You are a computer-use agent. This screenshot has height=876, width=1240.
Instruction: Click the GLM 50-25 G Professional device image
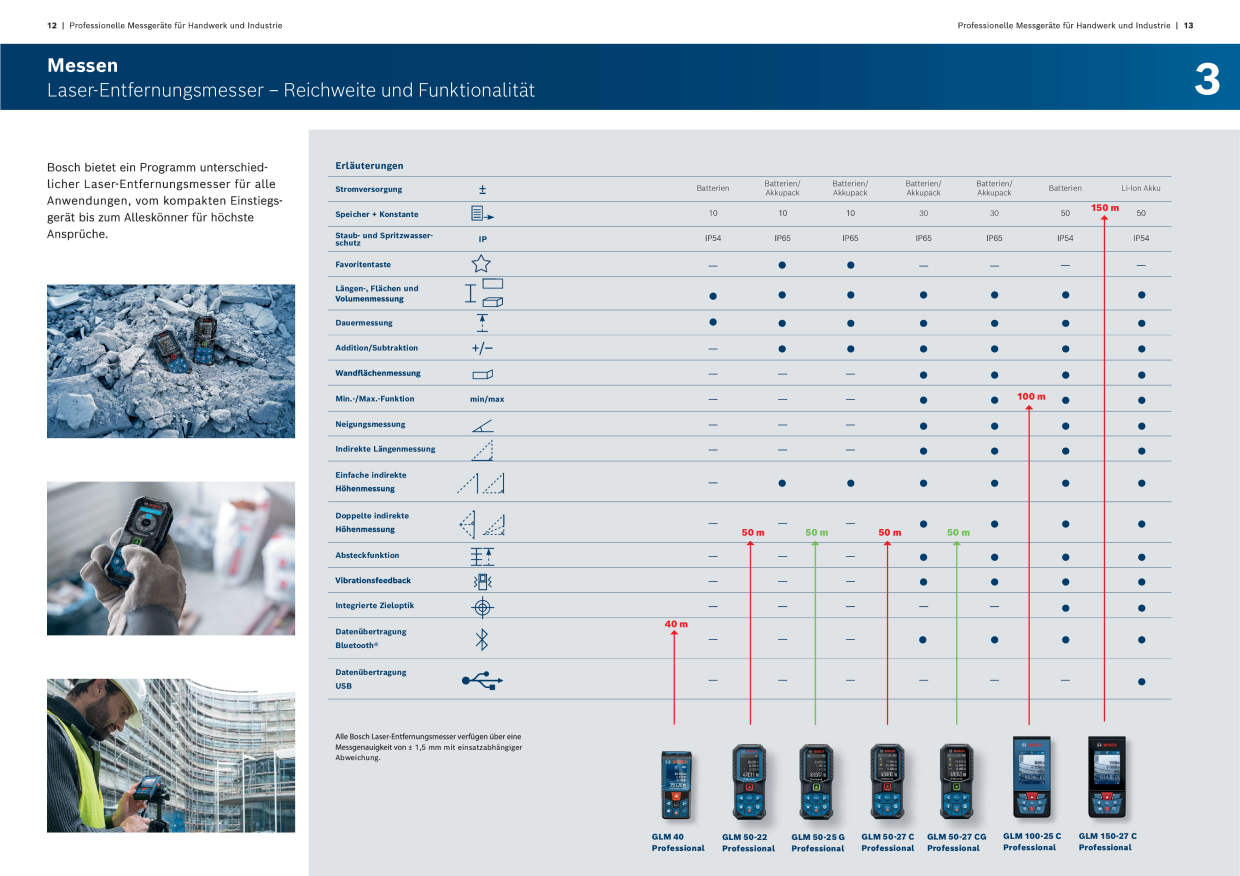pos(816,782)
